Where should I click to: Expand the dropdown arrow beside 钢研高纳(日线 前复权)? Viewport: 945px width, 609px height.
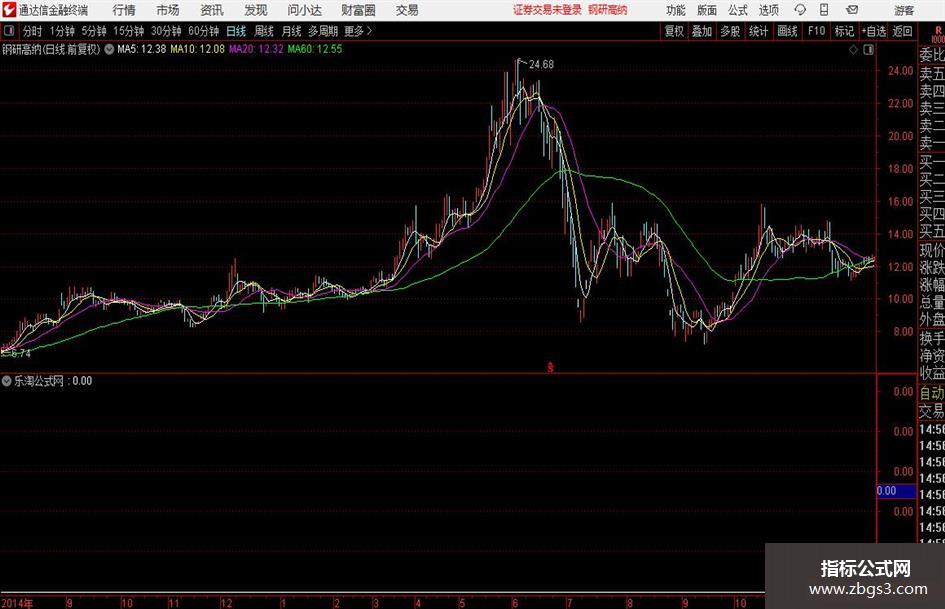tap(109, 49)
